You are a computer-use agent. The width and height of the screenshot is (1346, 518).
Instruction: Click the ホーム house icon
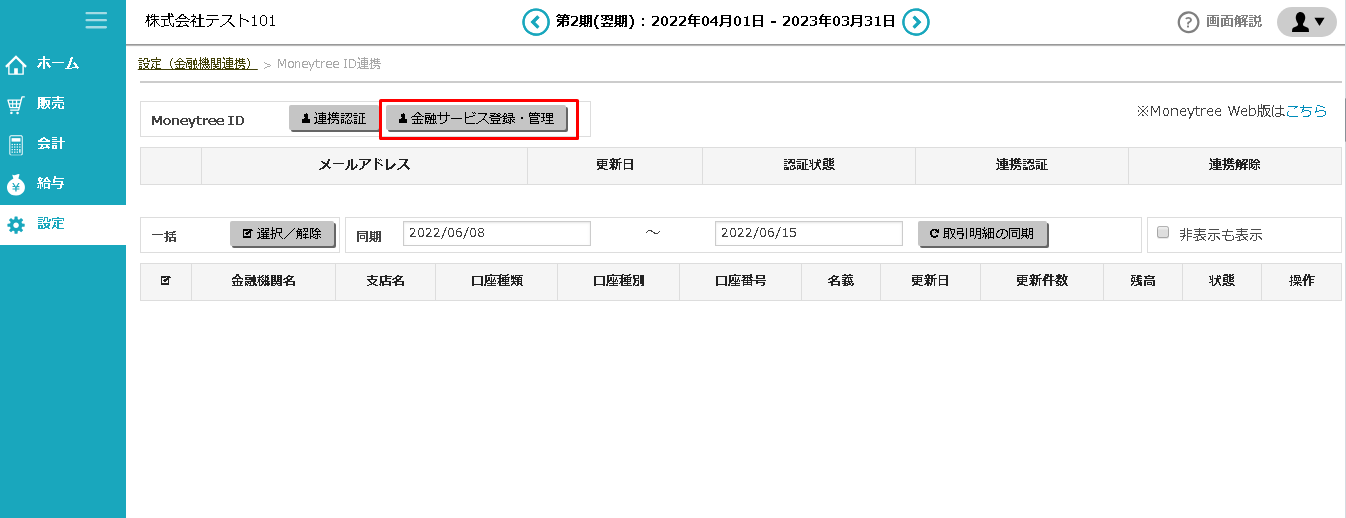[16, 65]
